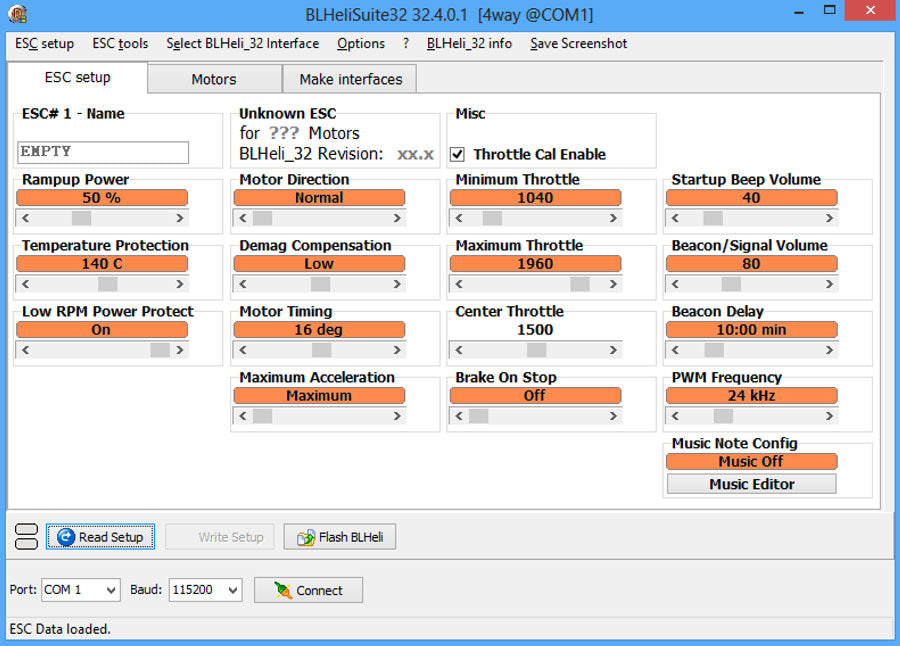Open the Select BLHeli_32 Interface menu
900x646 pixels.
(x=242, y=44)
